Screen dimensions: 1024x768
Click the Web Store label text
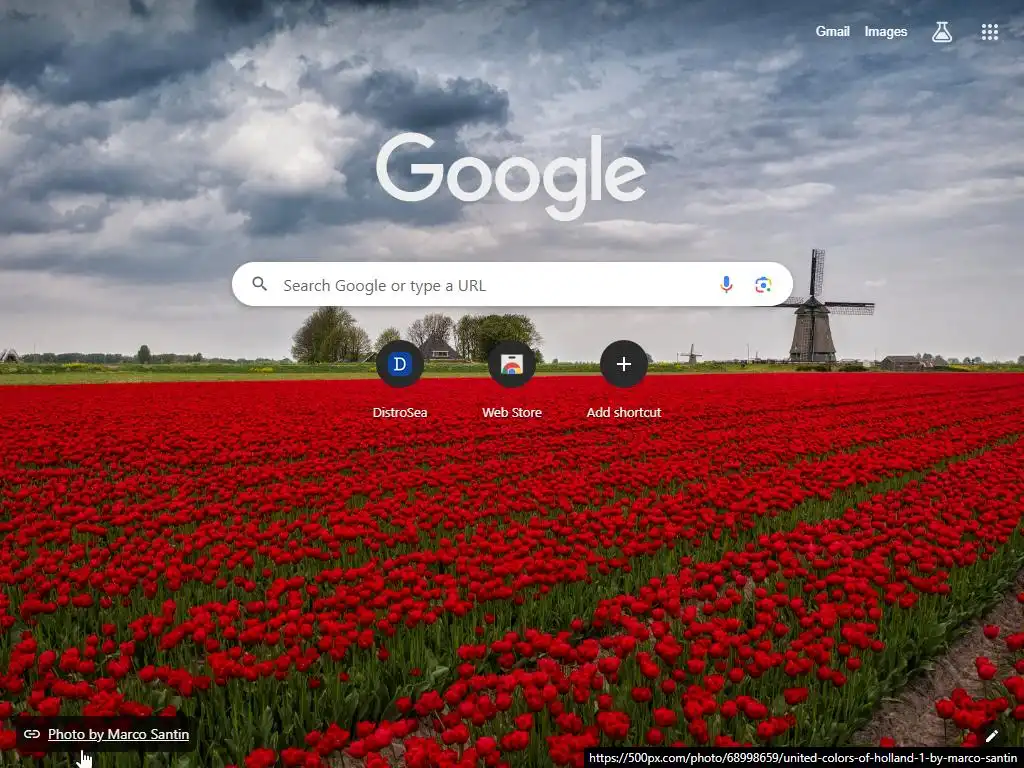point(512,413)
